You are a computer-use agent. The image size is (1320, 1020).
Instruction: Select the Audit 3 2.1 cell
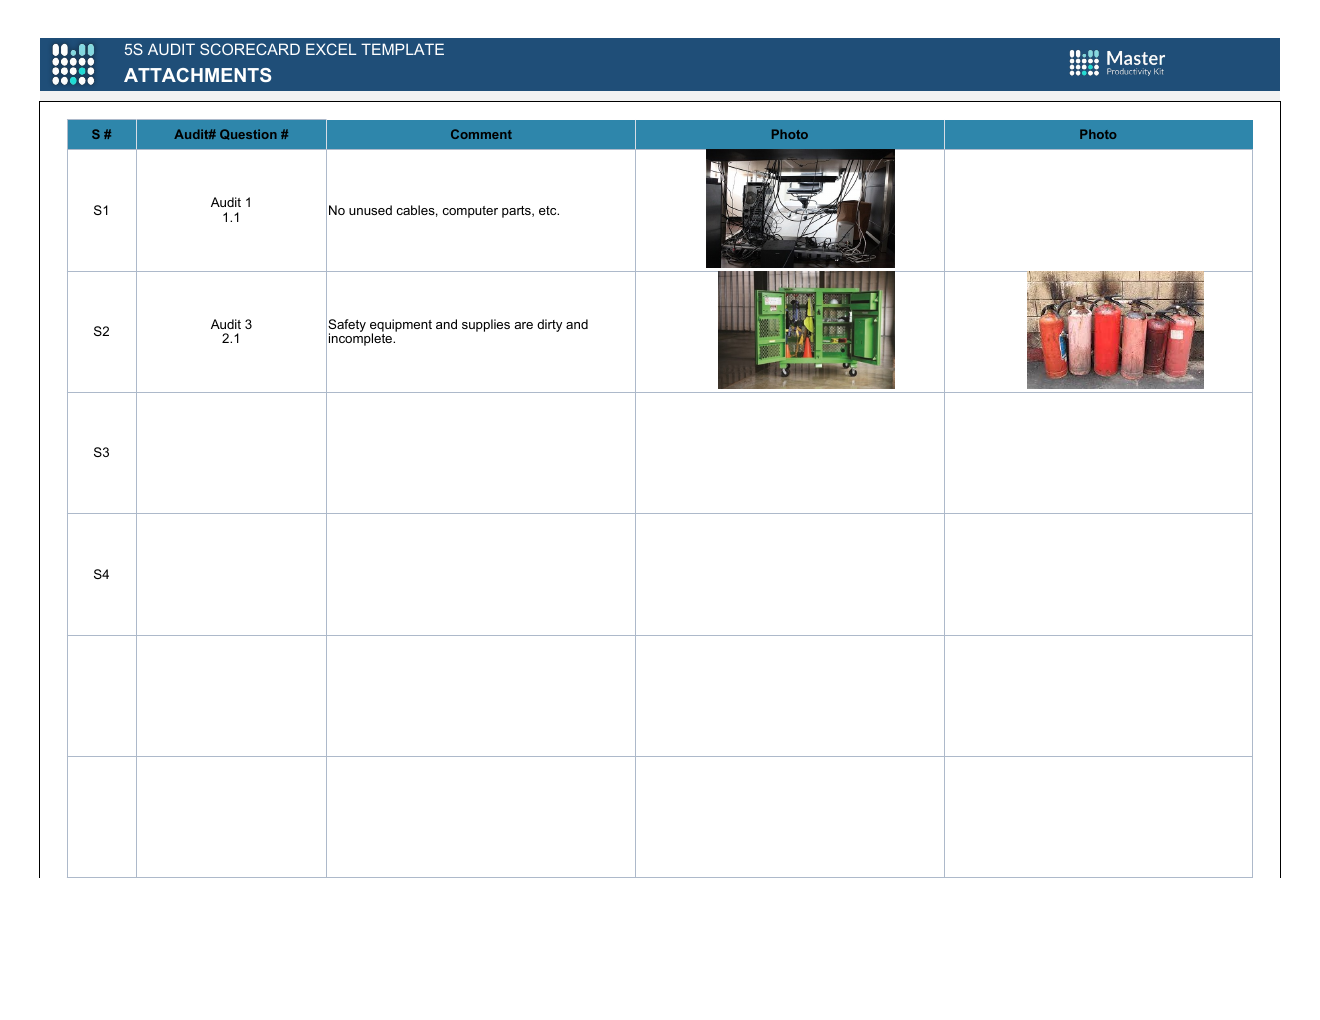pyautogui.click(x=231, y=332)
